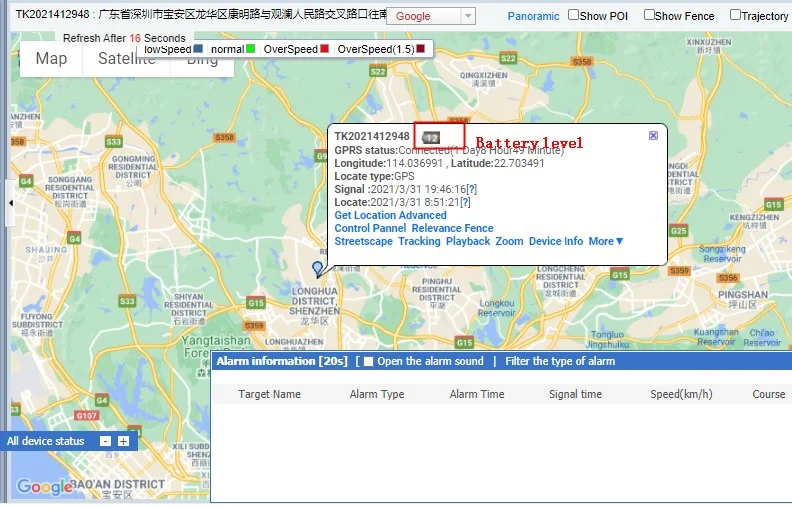792x508 pixels.
Task: Click the normal green legend swatch
Action: pyautogui.click(x=250, y=48)
